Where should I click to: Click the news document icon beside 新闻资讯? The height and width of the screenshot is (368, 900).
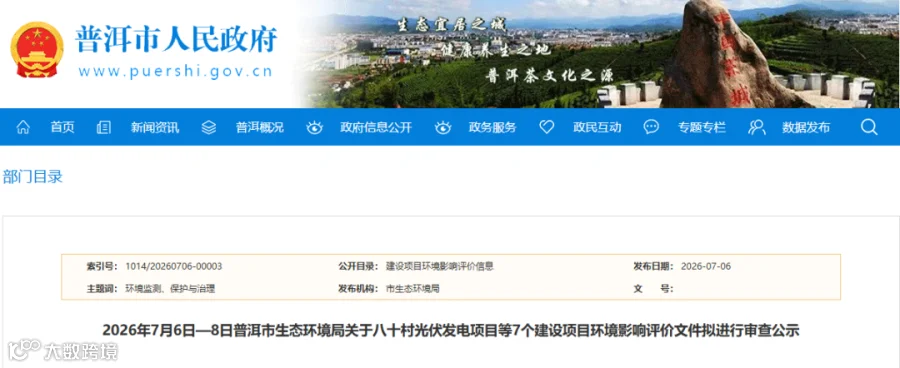point(104,127)
